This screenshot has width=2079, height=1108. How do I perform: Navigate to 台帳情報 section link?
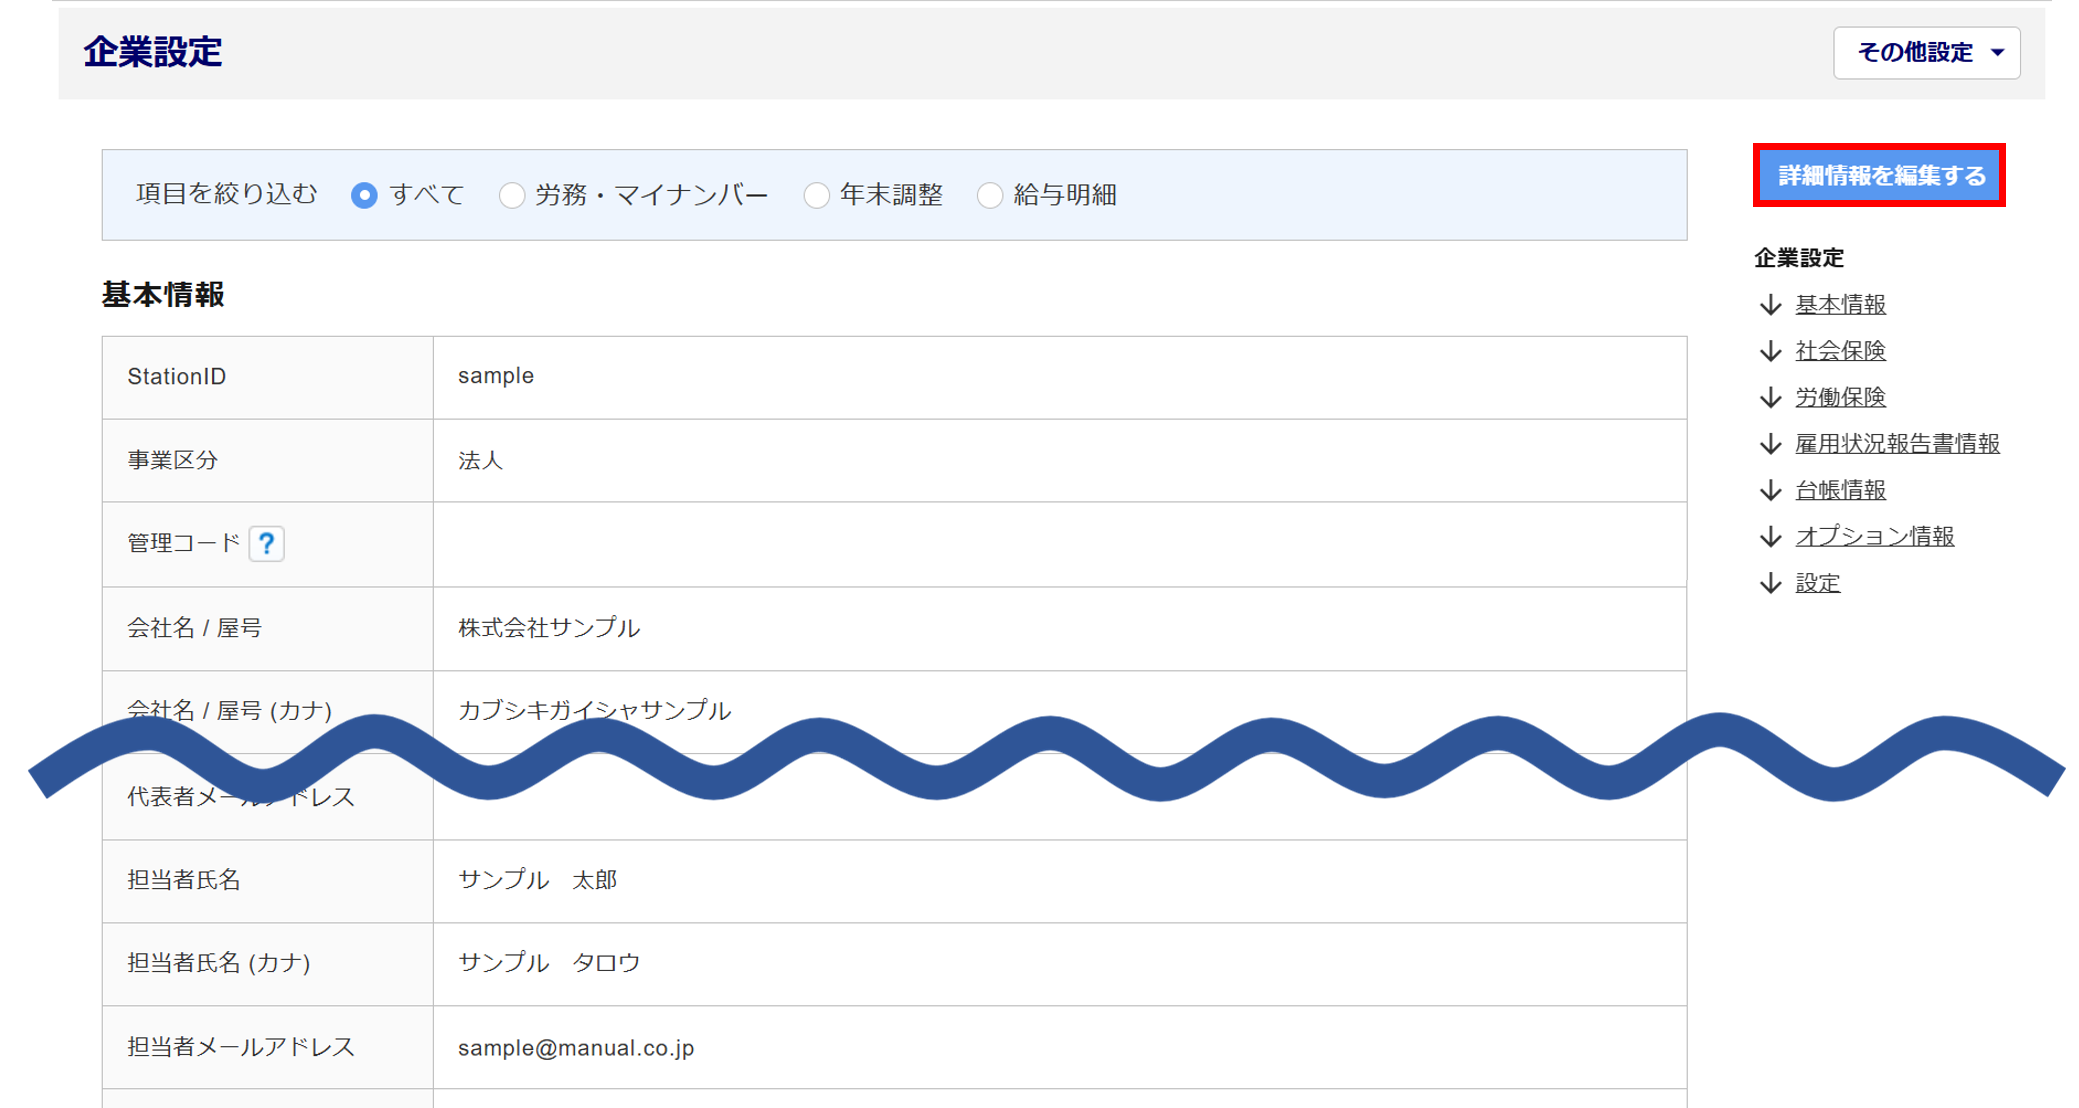[x=1839, y=490]
